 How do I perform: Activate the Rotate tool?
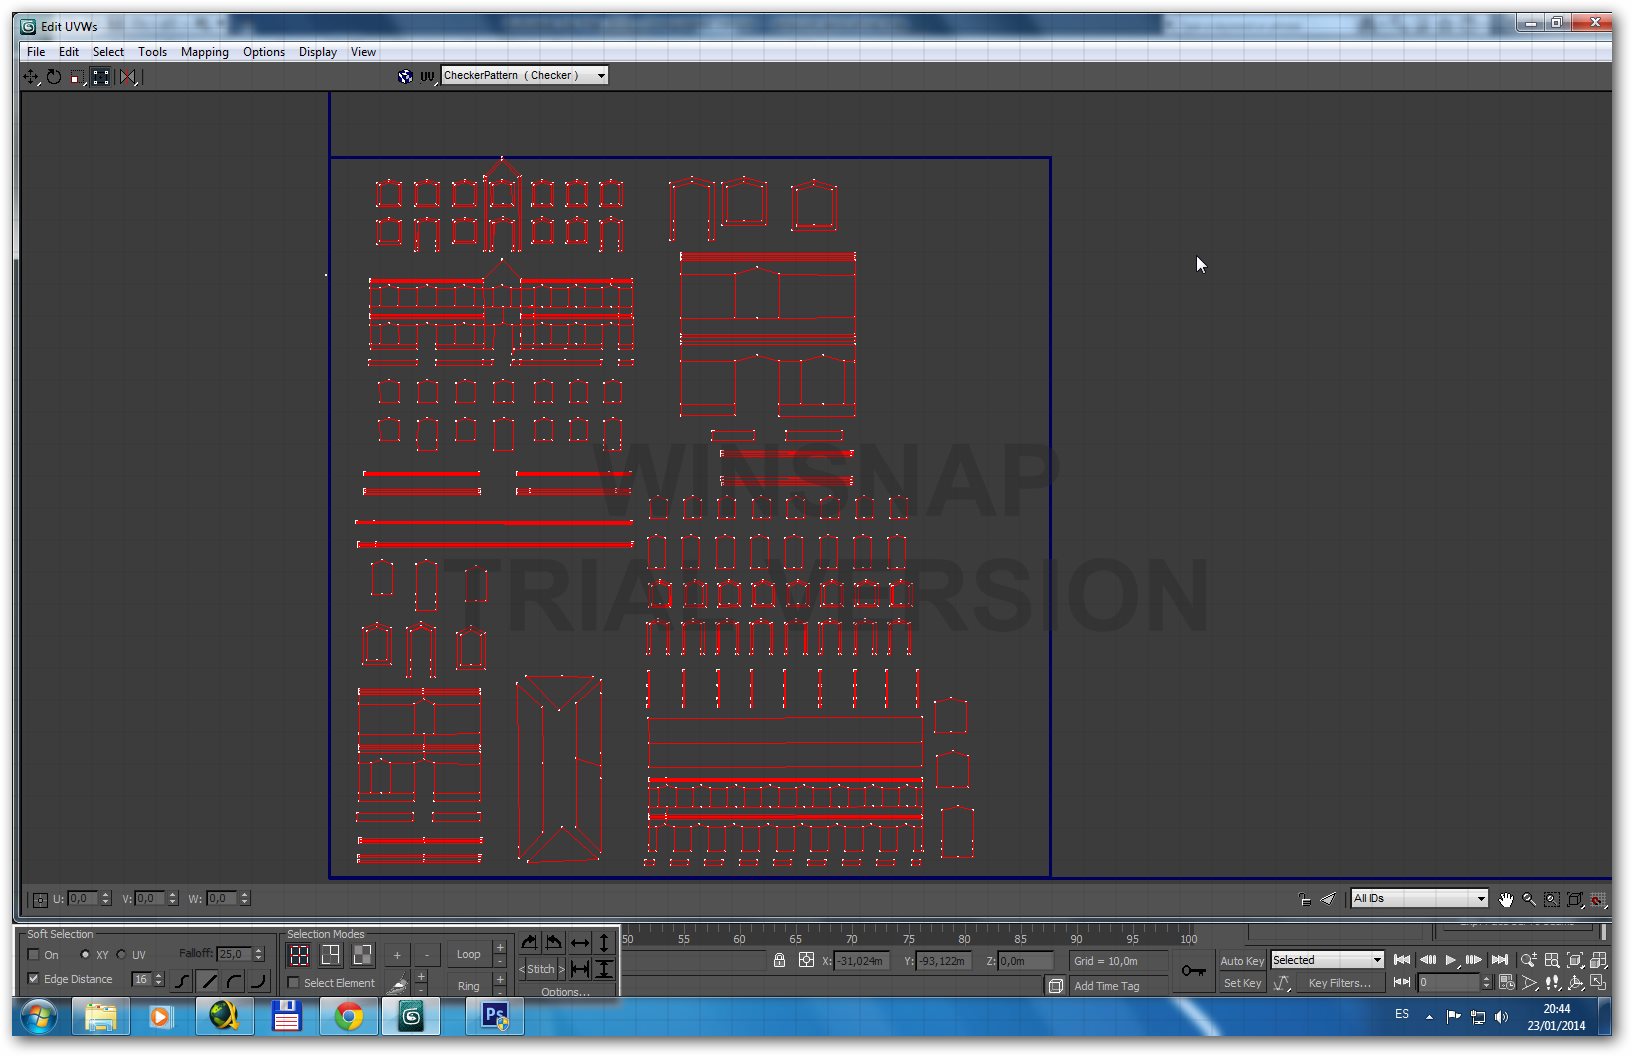coord(54,77)
